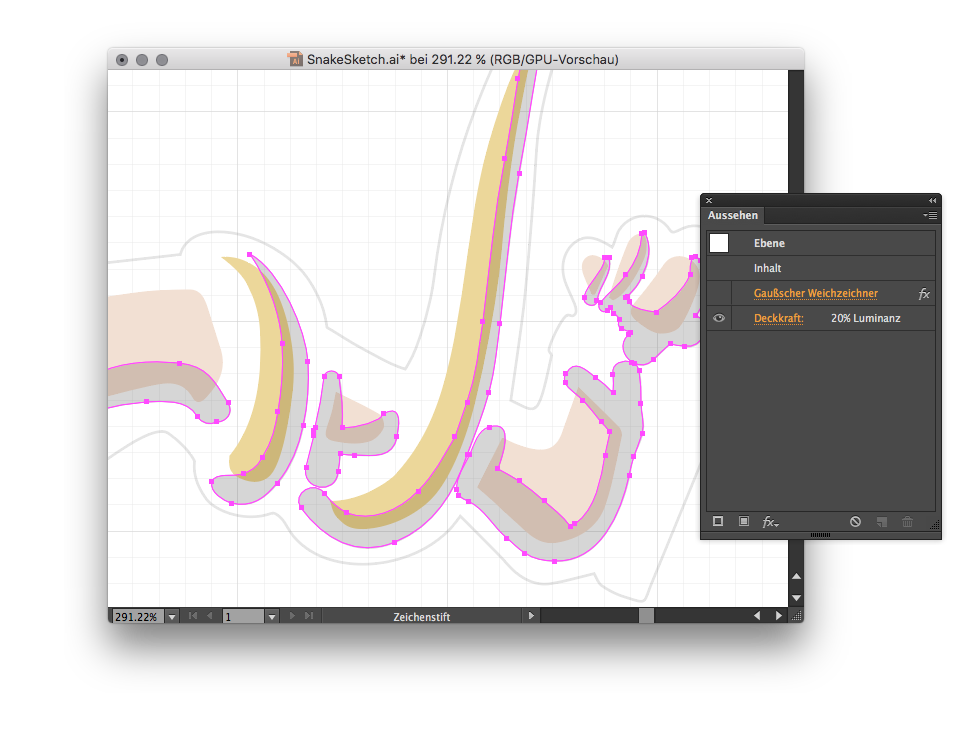The width and height of the screenshot is (969, 732).
Task: Open the artboard number dropdown
Action: [271, 617]
